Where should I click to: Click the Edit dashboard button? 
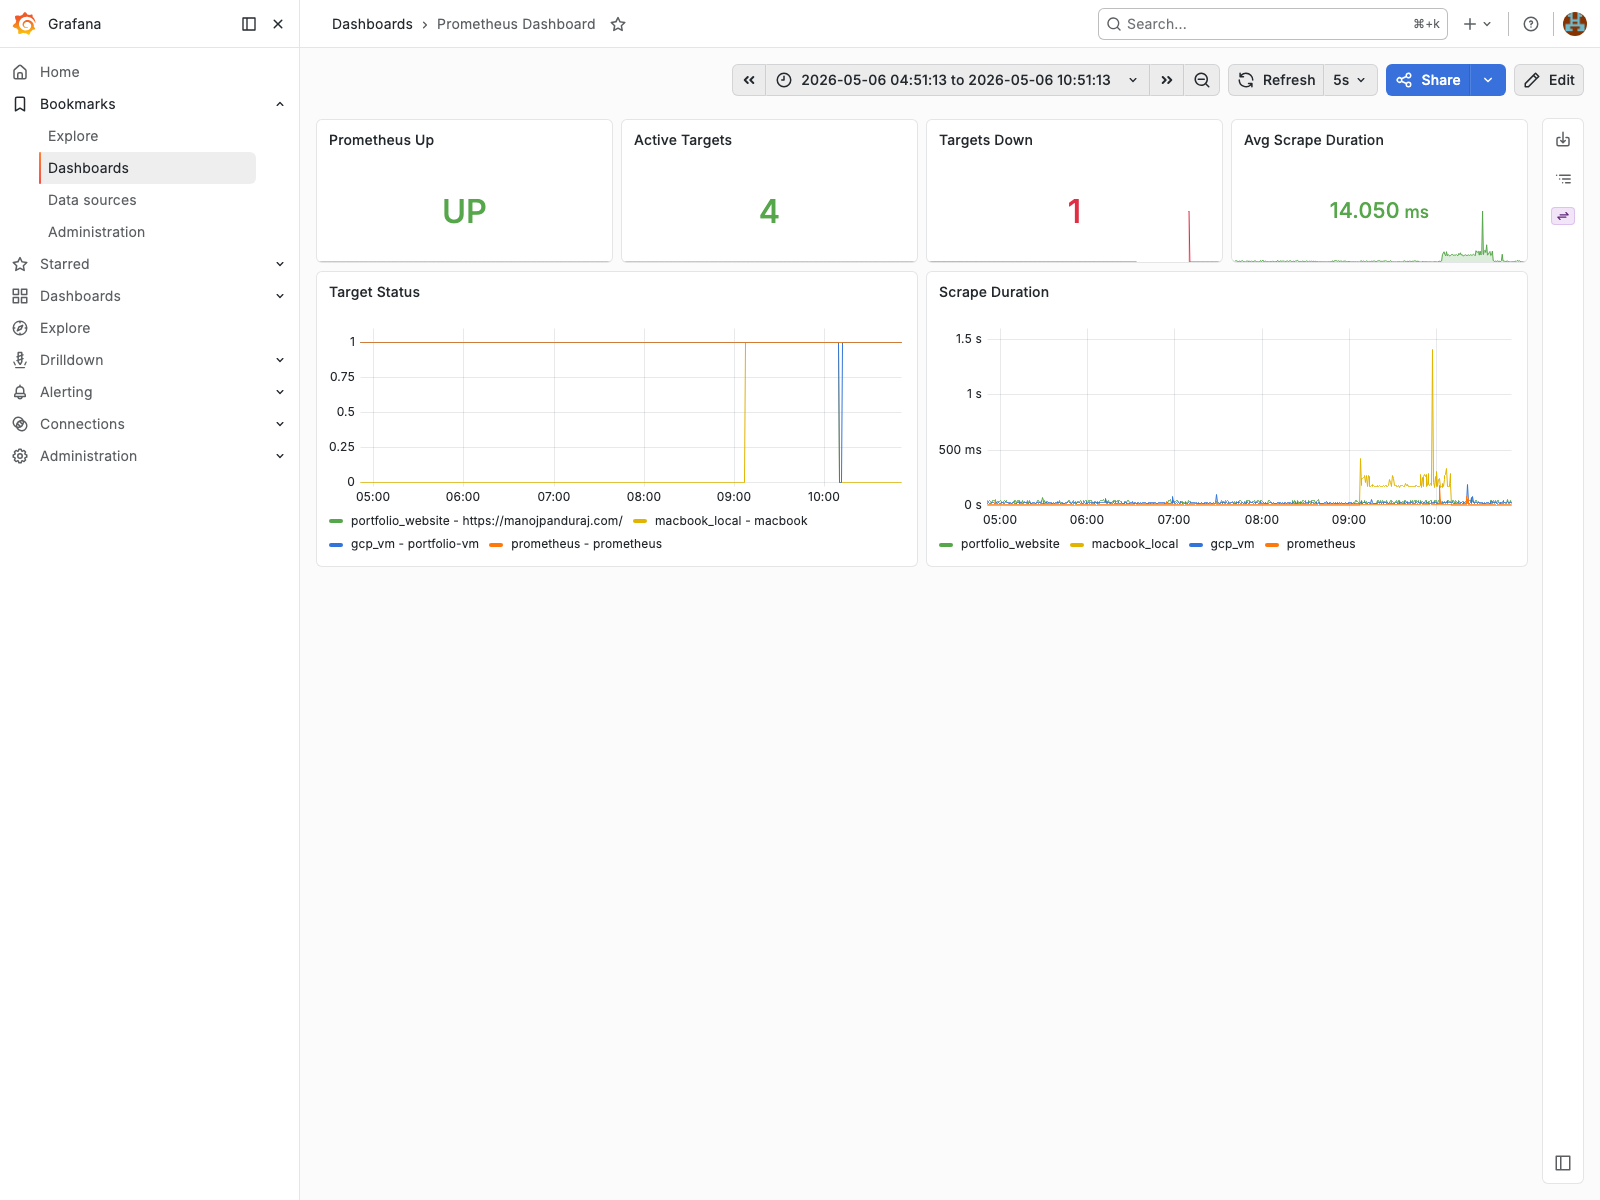pyautogui.click(x=1549, y=80)
